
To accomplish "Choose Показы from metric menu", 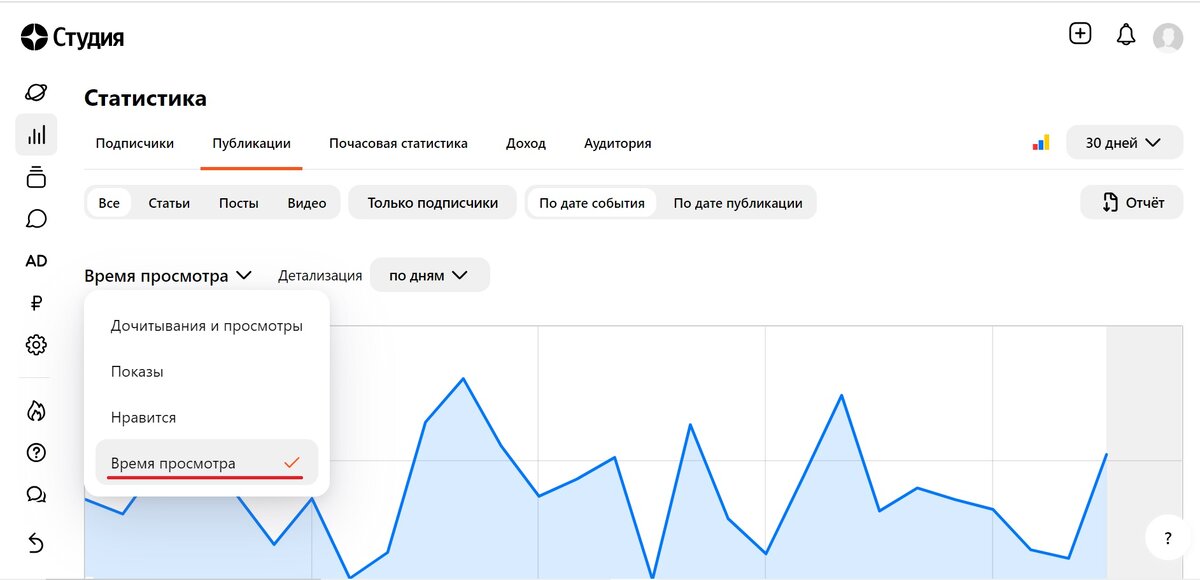I will tap(207, 372).
